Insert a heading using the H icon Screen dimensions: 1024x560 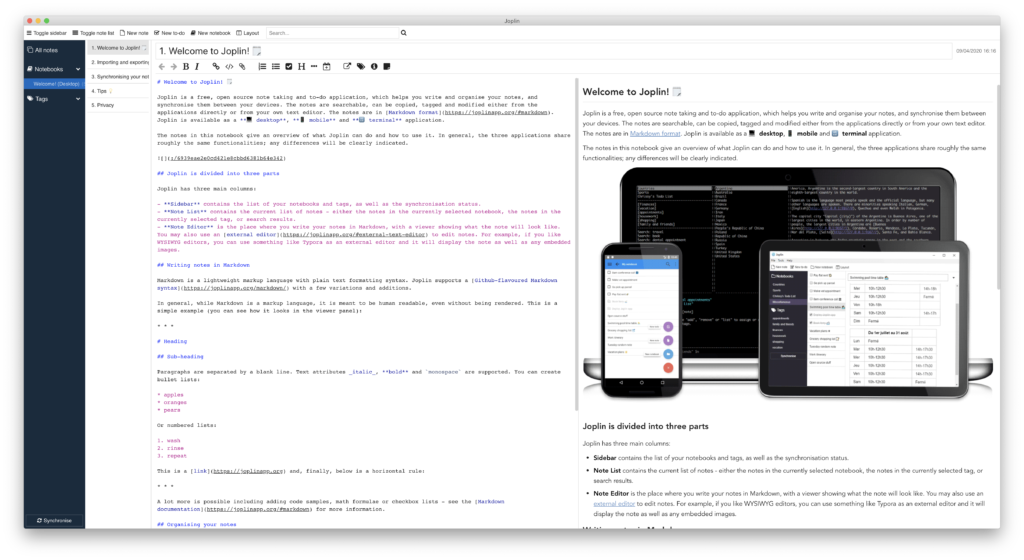299,67
